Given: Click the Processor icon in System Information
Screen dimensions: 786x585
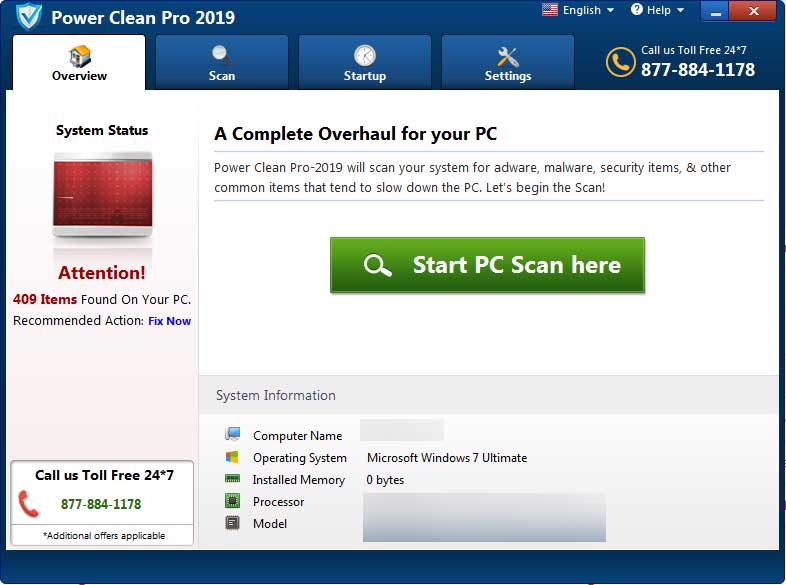Looking at the screenshot, I should click(x=233, y=501).
